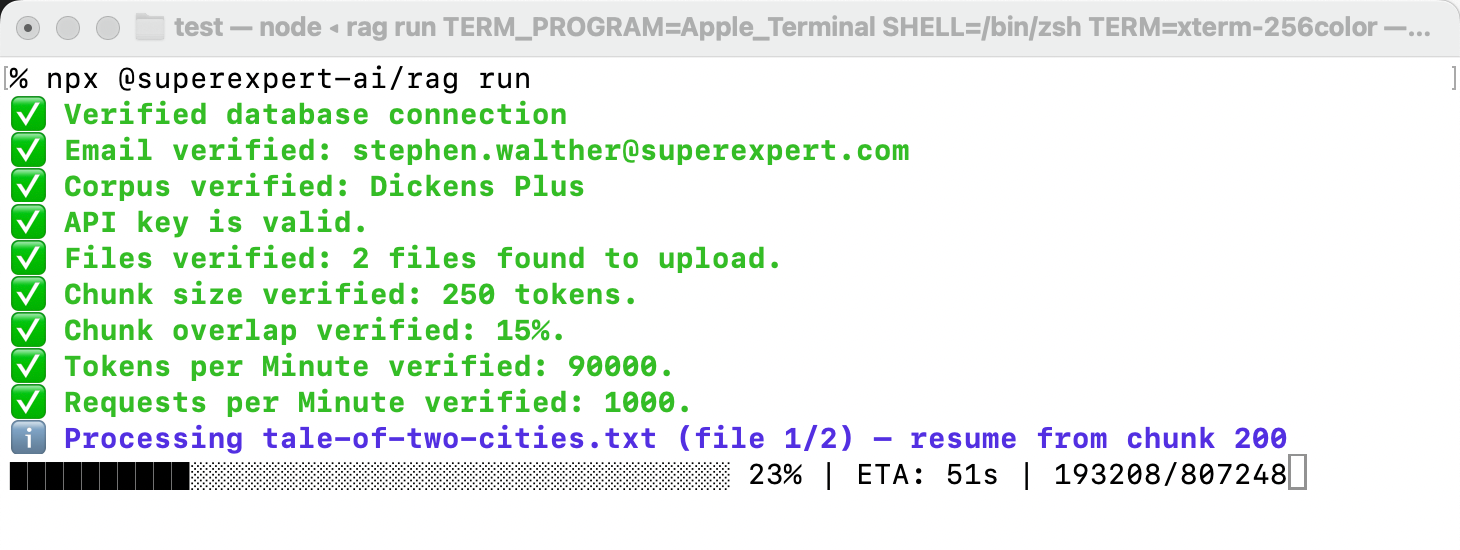Screen dimensions: 1460x550
Task: Click the checkmark beside Tokens per Minute verified
Action: [28, 366]
